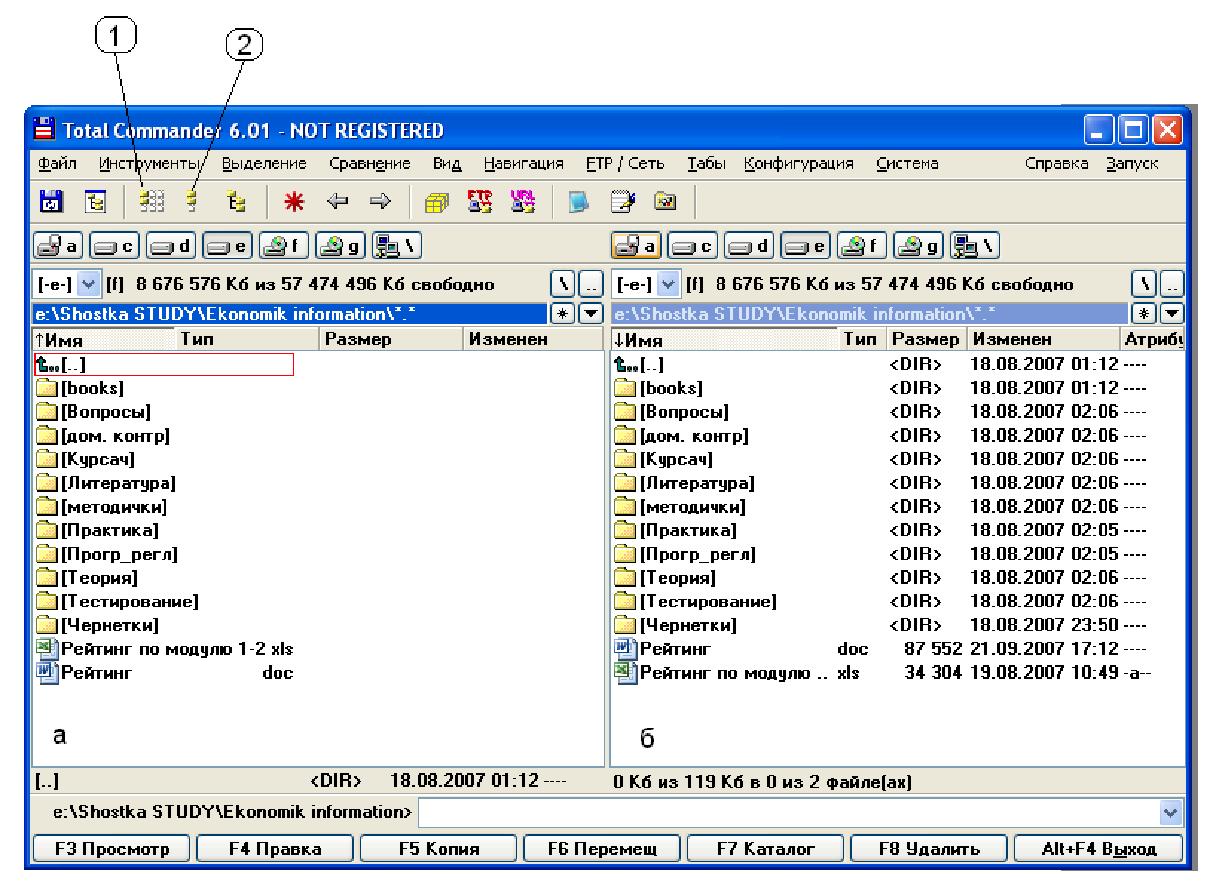Sort left panel by Размер column header
This screenshot has width=1207, height=886.
(x=390, y=340)
